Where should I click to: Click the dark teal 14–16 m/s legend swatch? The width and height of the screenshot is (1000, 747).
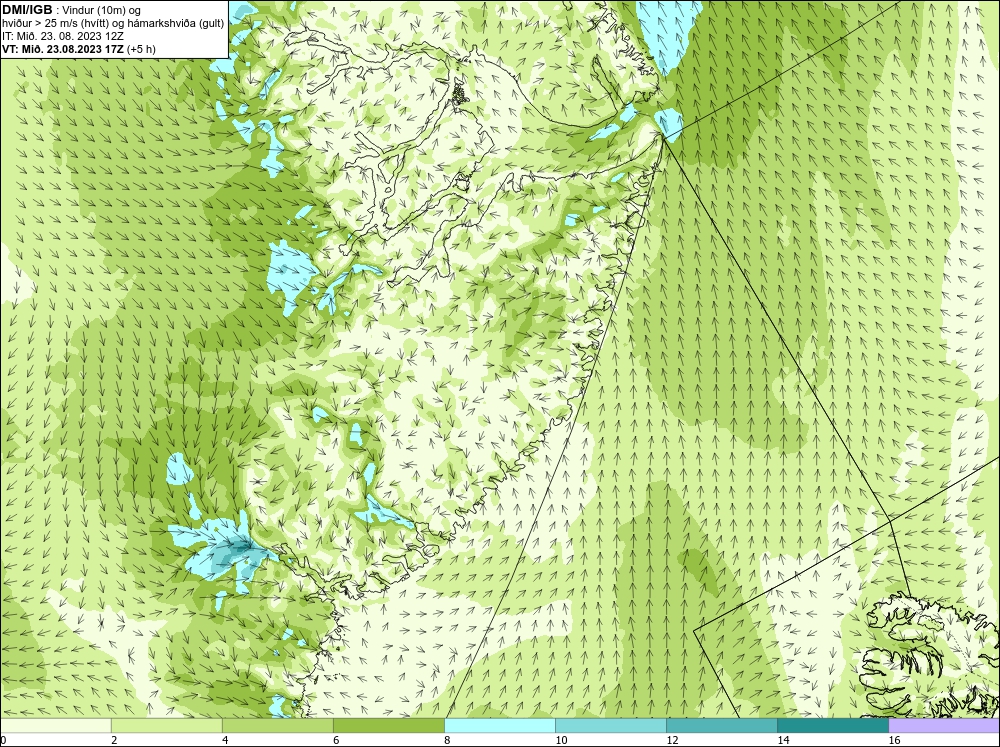point(832,726)
